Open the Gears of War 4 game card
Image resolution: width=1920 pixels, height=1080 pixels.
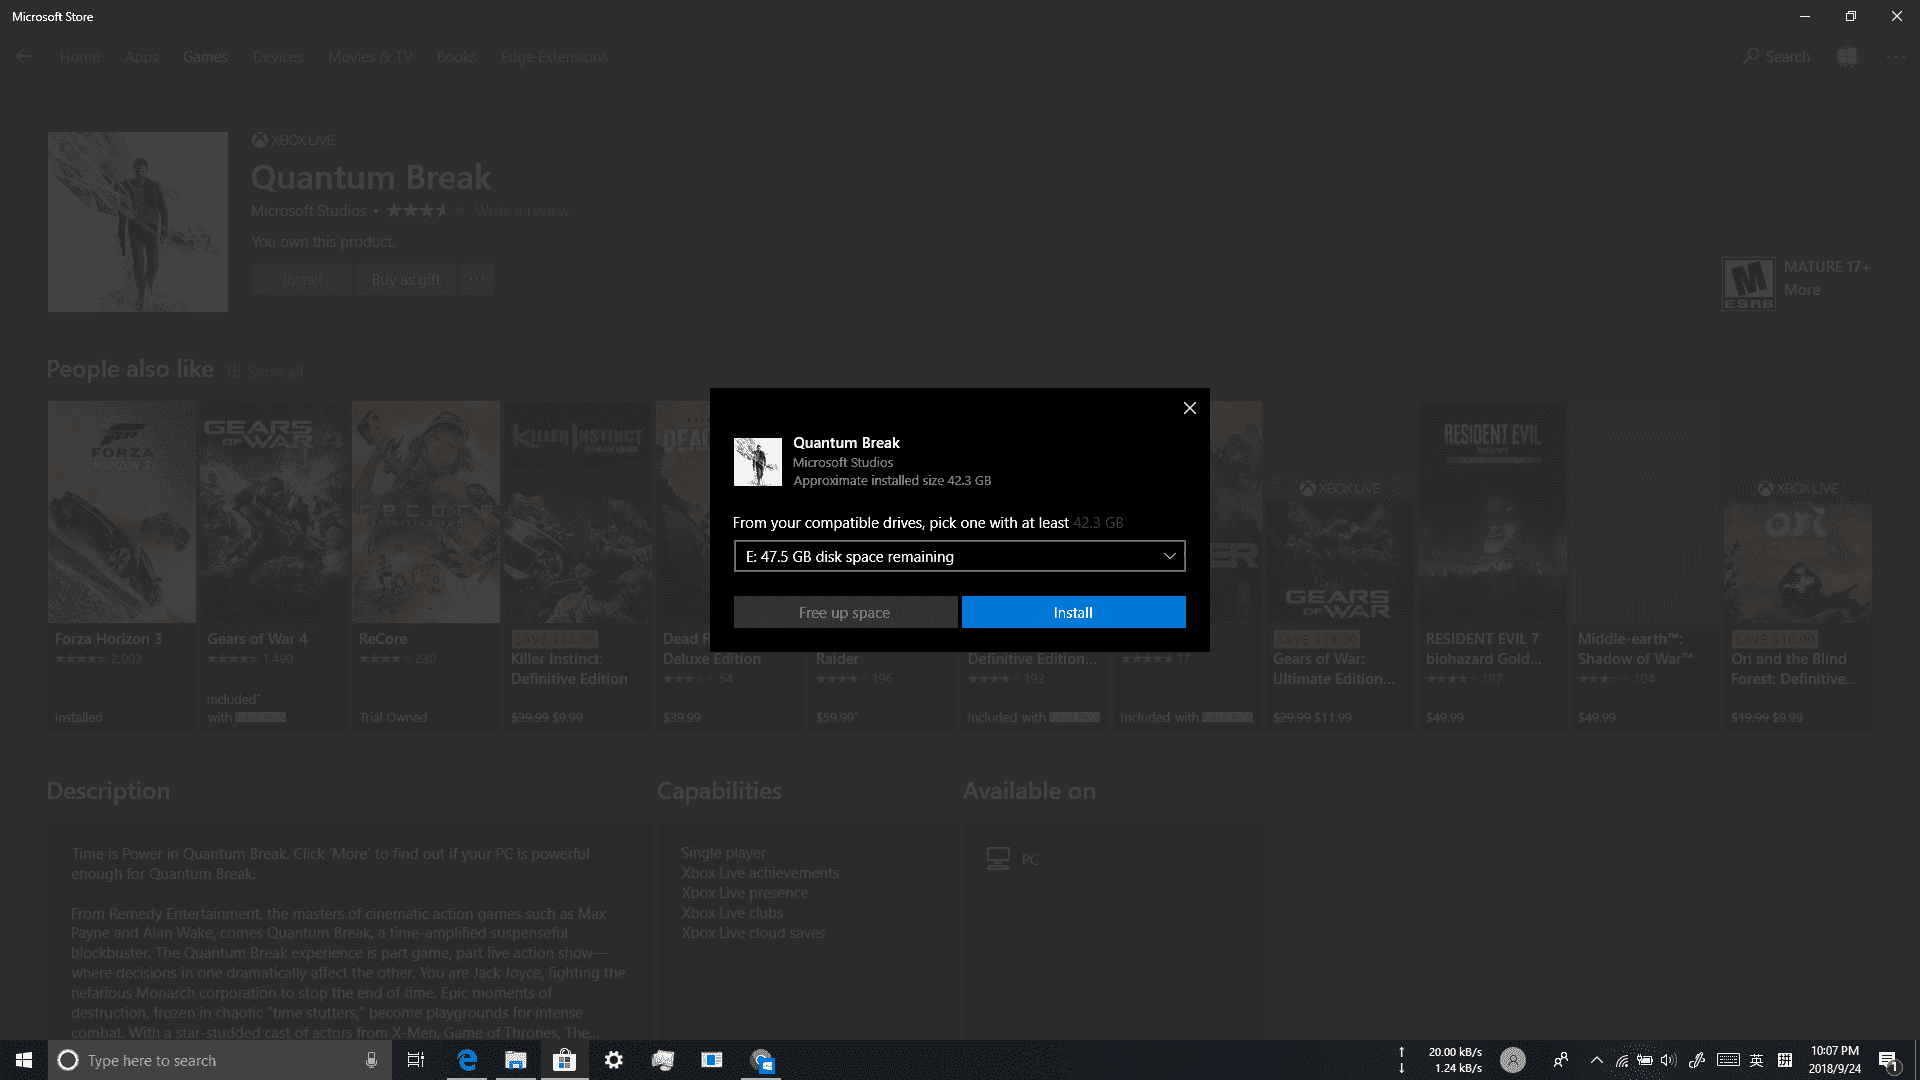tap(274, 566)
